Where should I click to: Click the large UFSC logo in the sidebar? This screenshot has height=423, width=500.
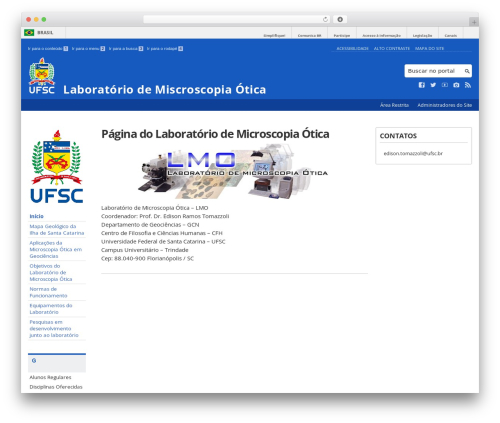pyautogui.click(x=57, y=167)
